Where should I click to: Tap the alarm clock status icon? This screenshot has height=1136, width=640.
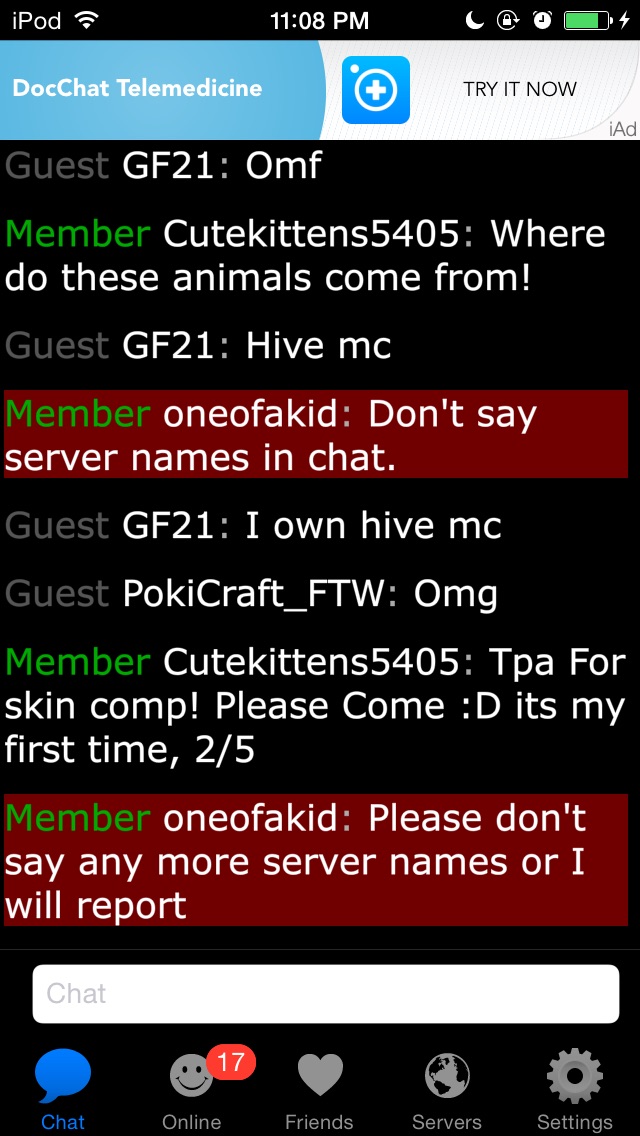(x=542, y=20)
